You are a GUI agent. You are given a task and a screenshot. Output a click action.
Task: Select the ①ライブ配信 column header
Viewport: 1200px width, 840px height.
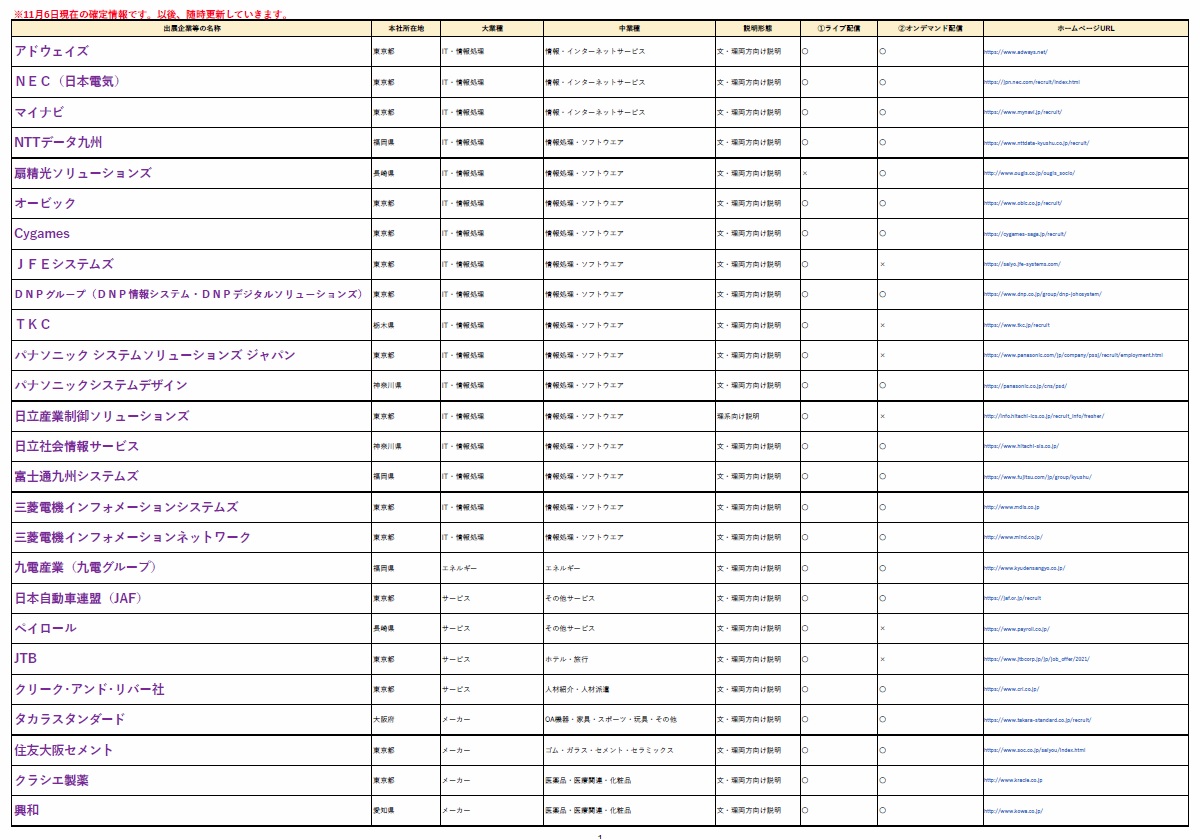coord(840,28)
